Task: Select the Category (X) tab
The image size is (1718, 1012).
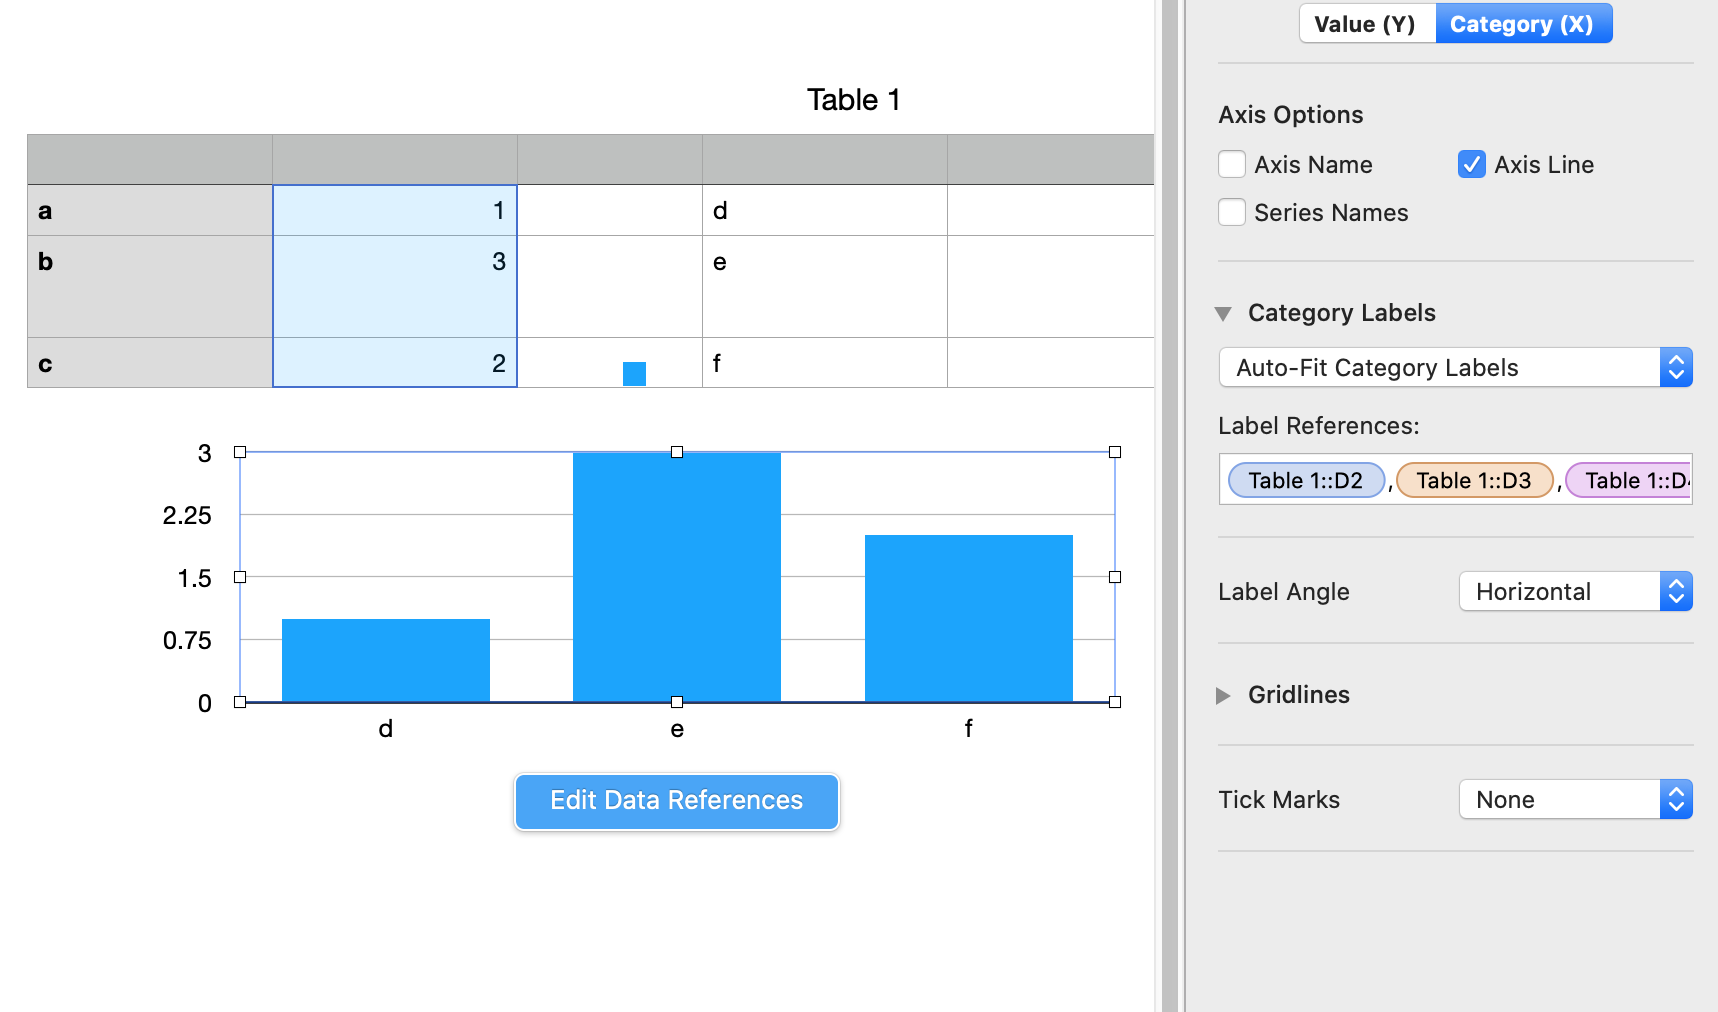Action: coord(1522,24)
